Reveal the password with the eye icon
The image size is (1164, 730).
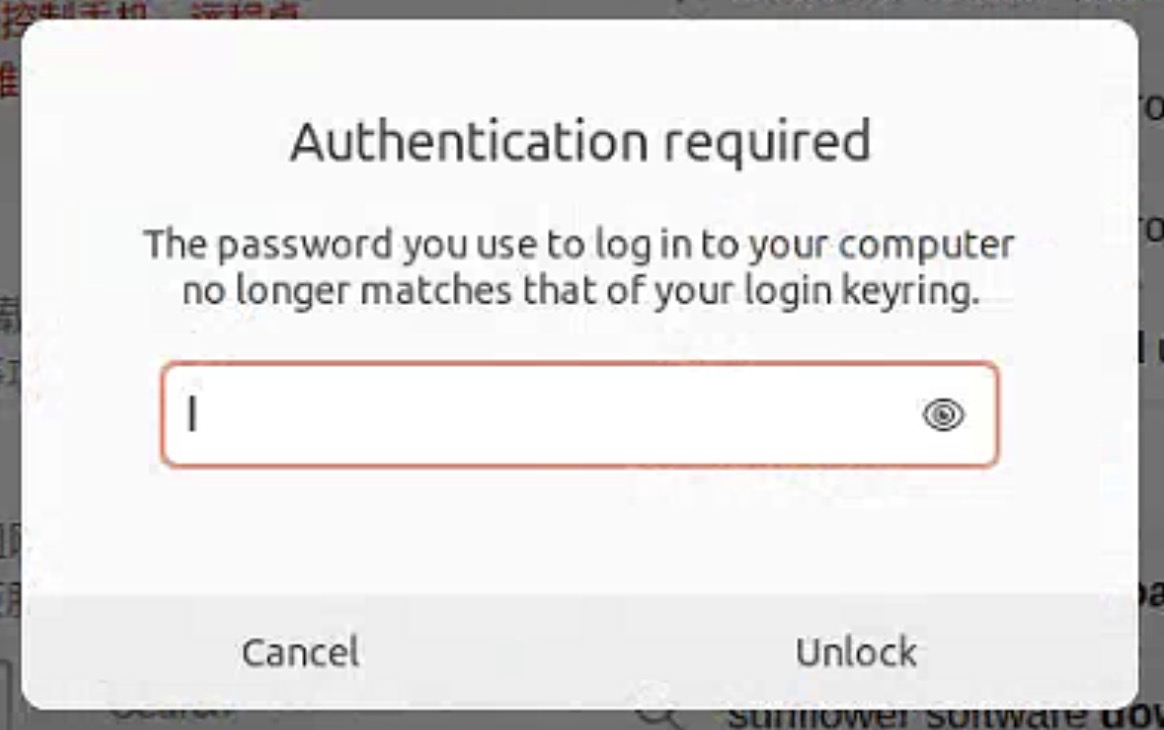pyautogui.click(x=943, y=415)
